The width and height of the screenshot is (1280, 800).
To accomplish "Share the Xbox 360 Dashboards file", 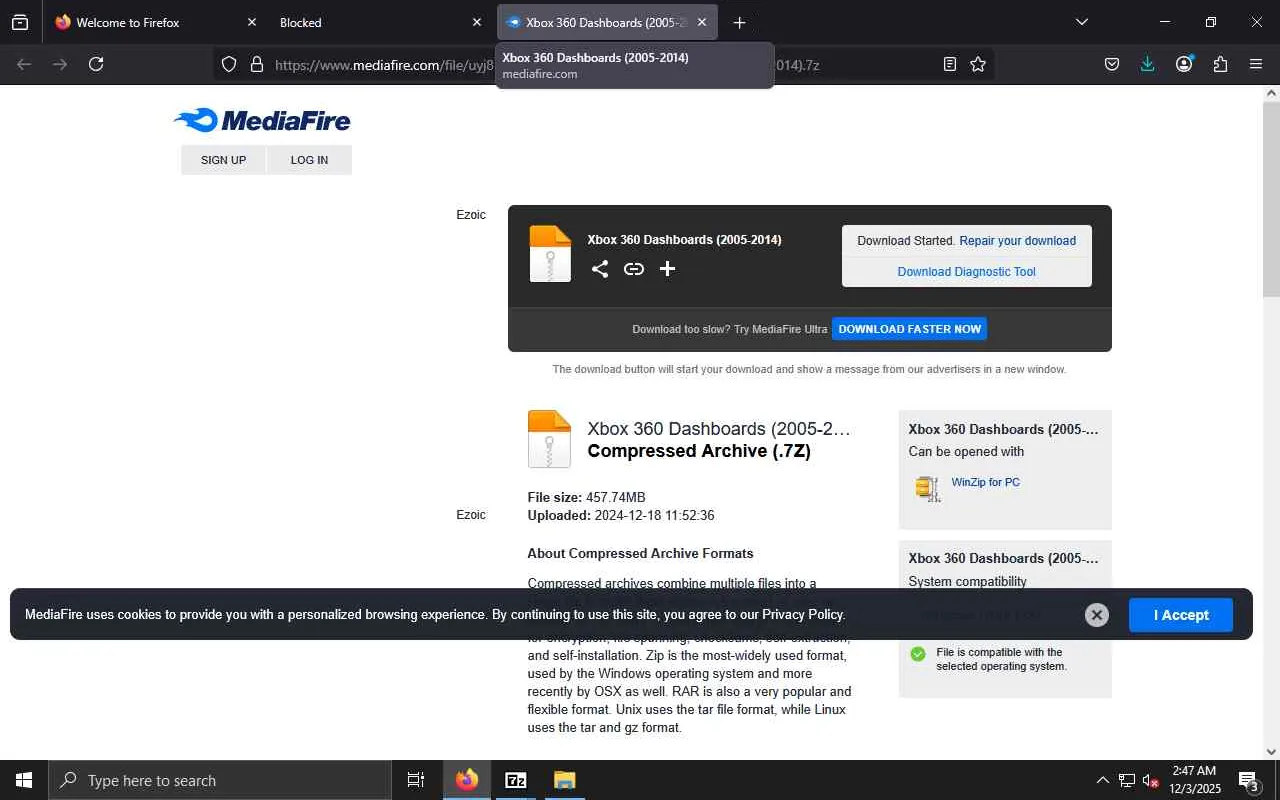I will [600, 268].
